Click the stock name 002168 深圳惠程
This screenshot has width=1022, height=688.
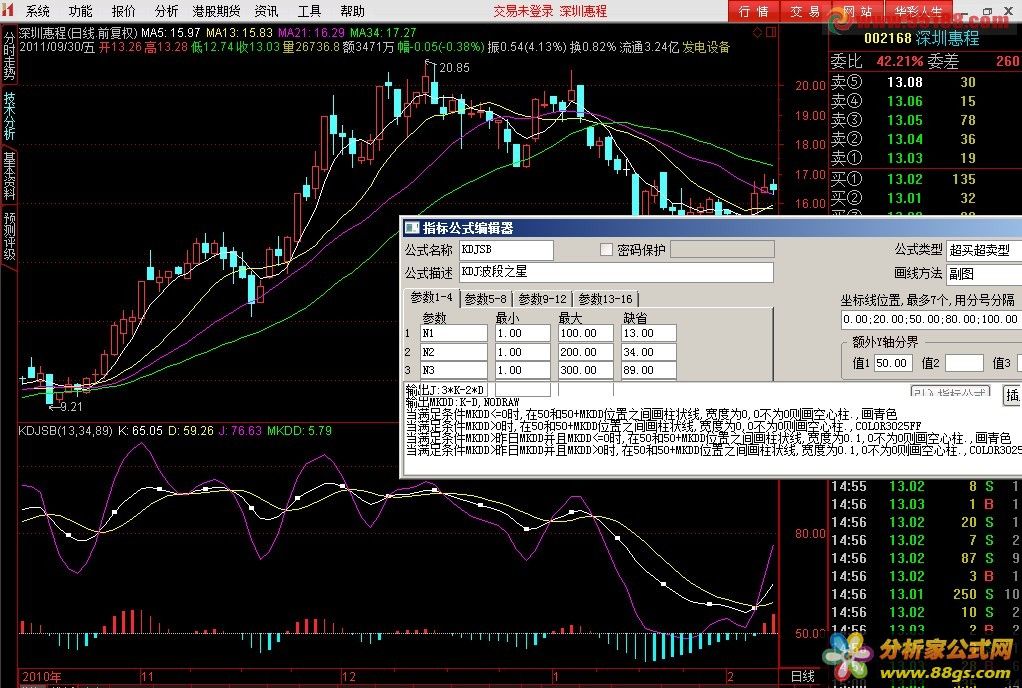(922, 38)
